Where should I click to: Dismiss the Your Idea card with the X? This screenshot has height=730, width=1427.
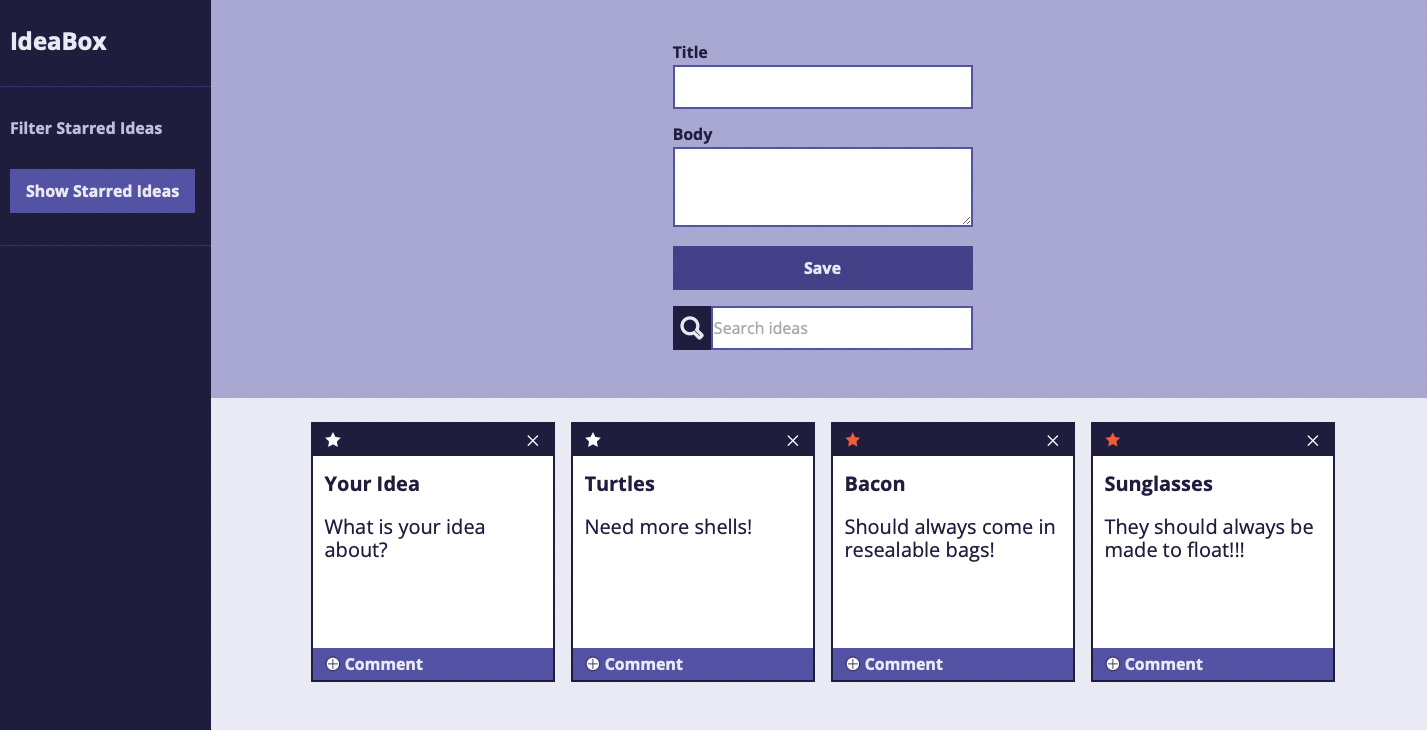532,440
